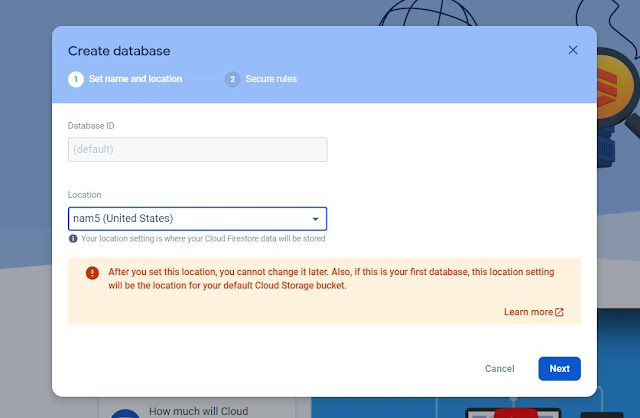This screenshot has height=418, width=640.
Task: Click the Create database title
Action: [x=119, y=51]
